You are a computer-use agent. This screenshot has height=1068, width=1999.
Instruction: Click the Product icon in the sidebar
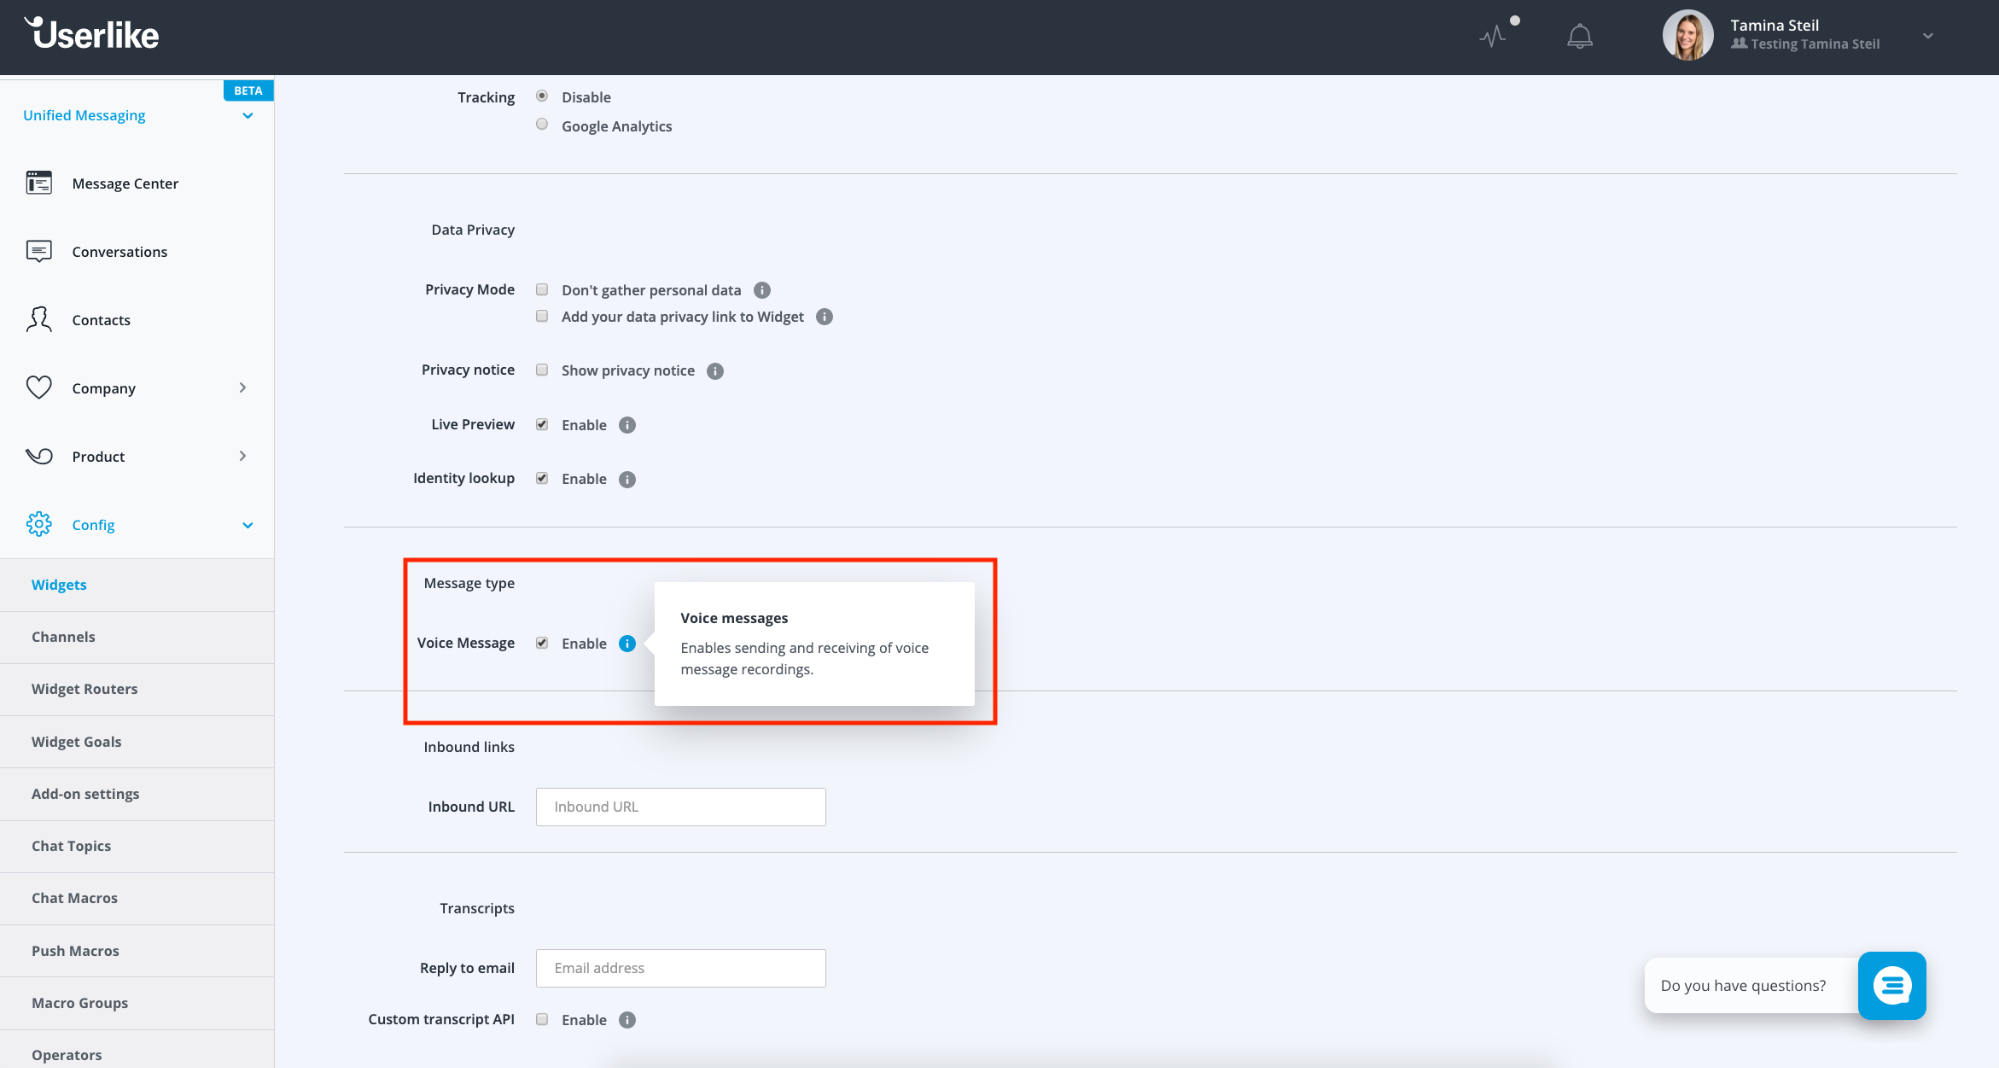click(39, 456)
